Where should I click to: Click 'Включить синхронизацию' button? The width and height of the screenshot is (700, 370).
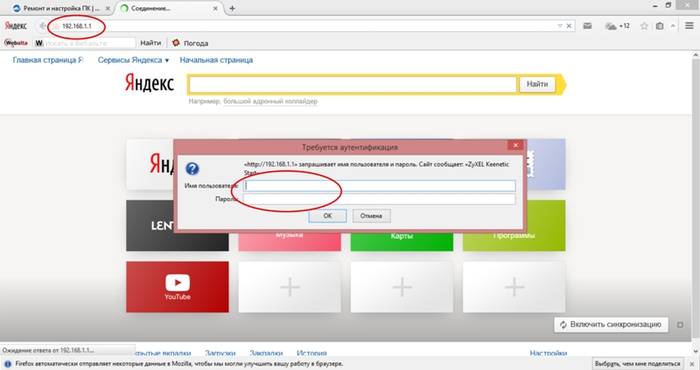click(x=611, y=324)
